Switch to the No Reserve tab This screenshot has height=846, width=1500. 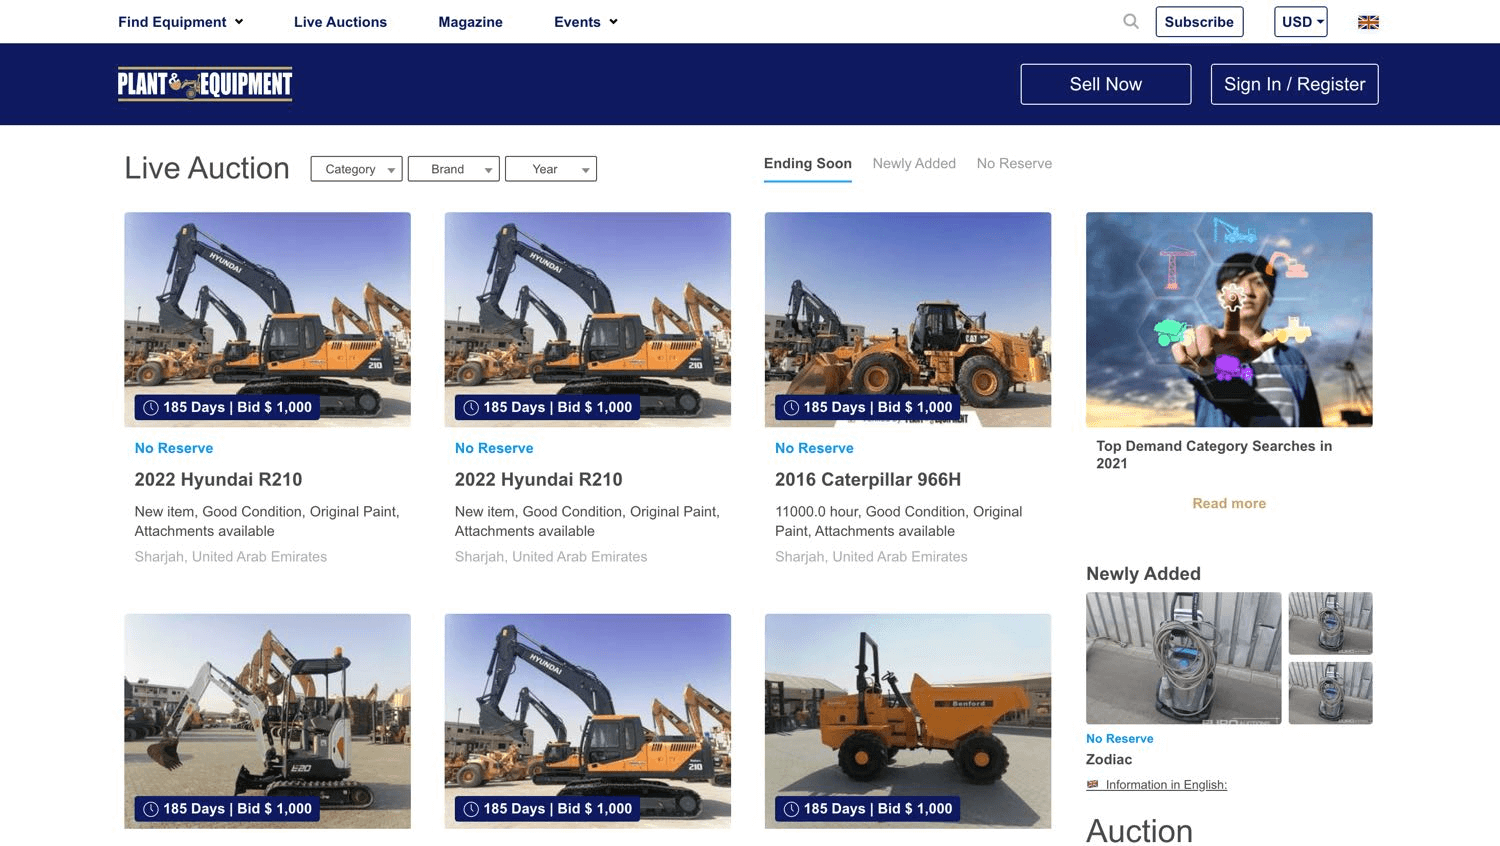coord(1014,164)
